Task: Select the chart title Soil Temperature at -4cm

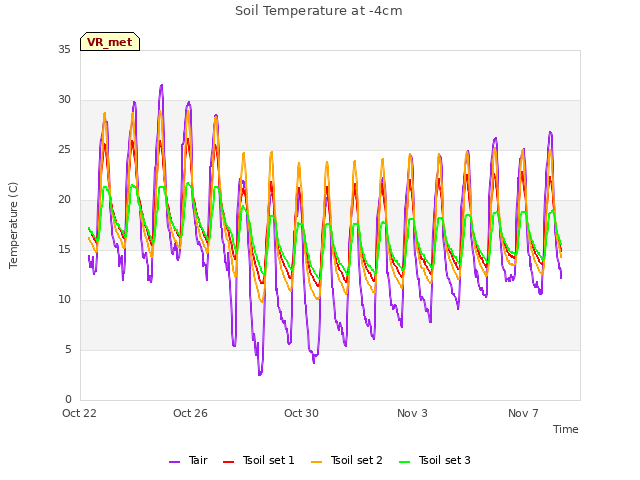Action: (x=319, y=11)
